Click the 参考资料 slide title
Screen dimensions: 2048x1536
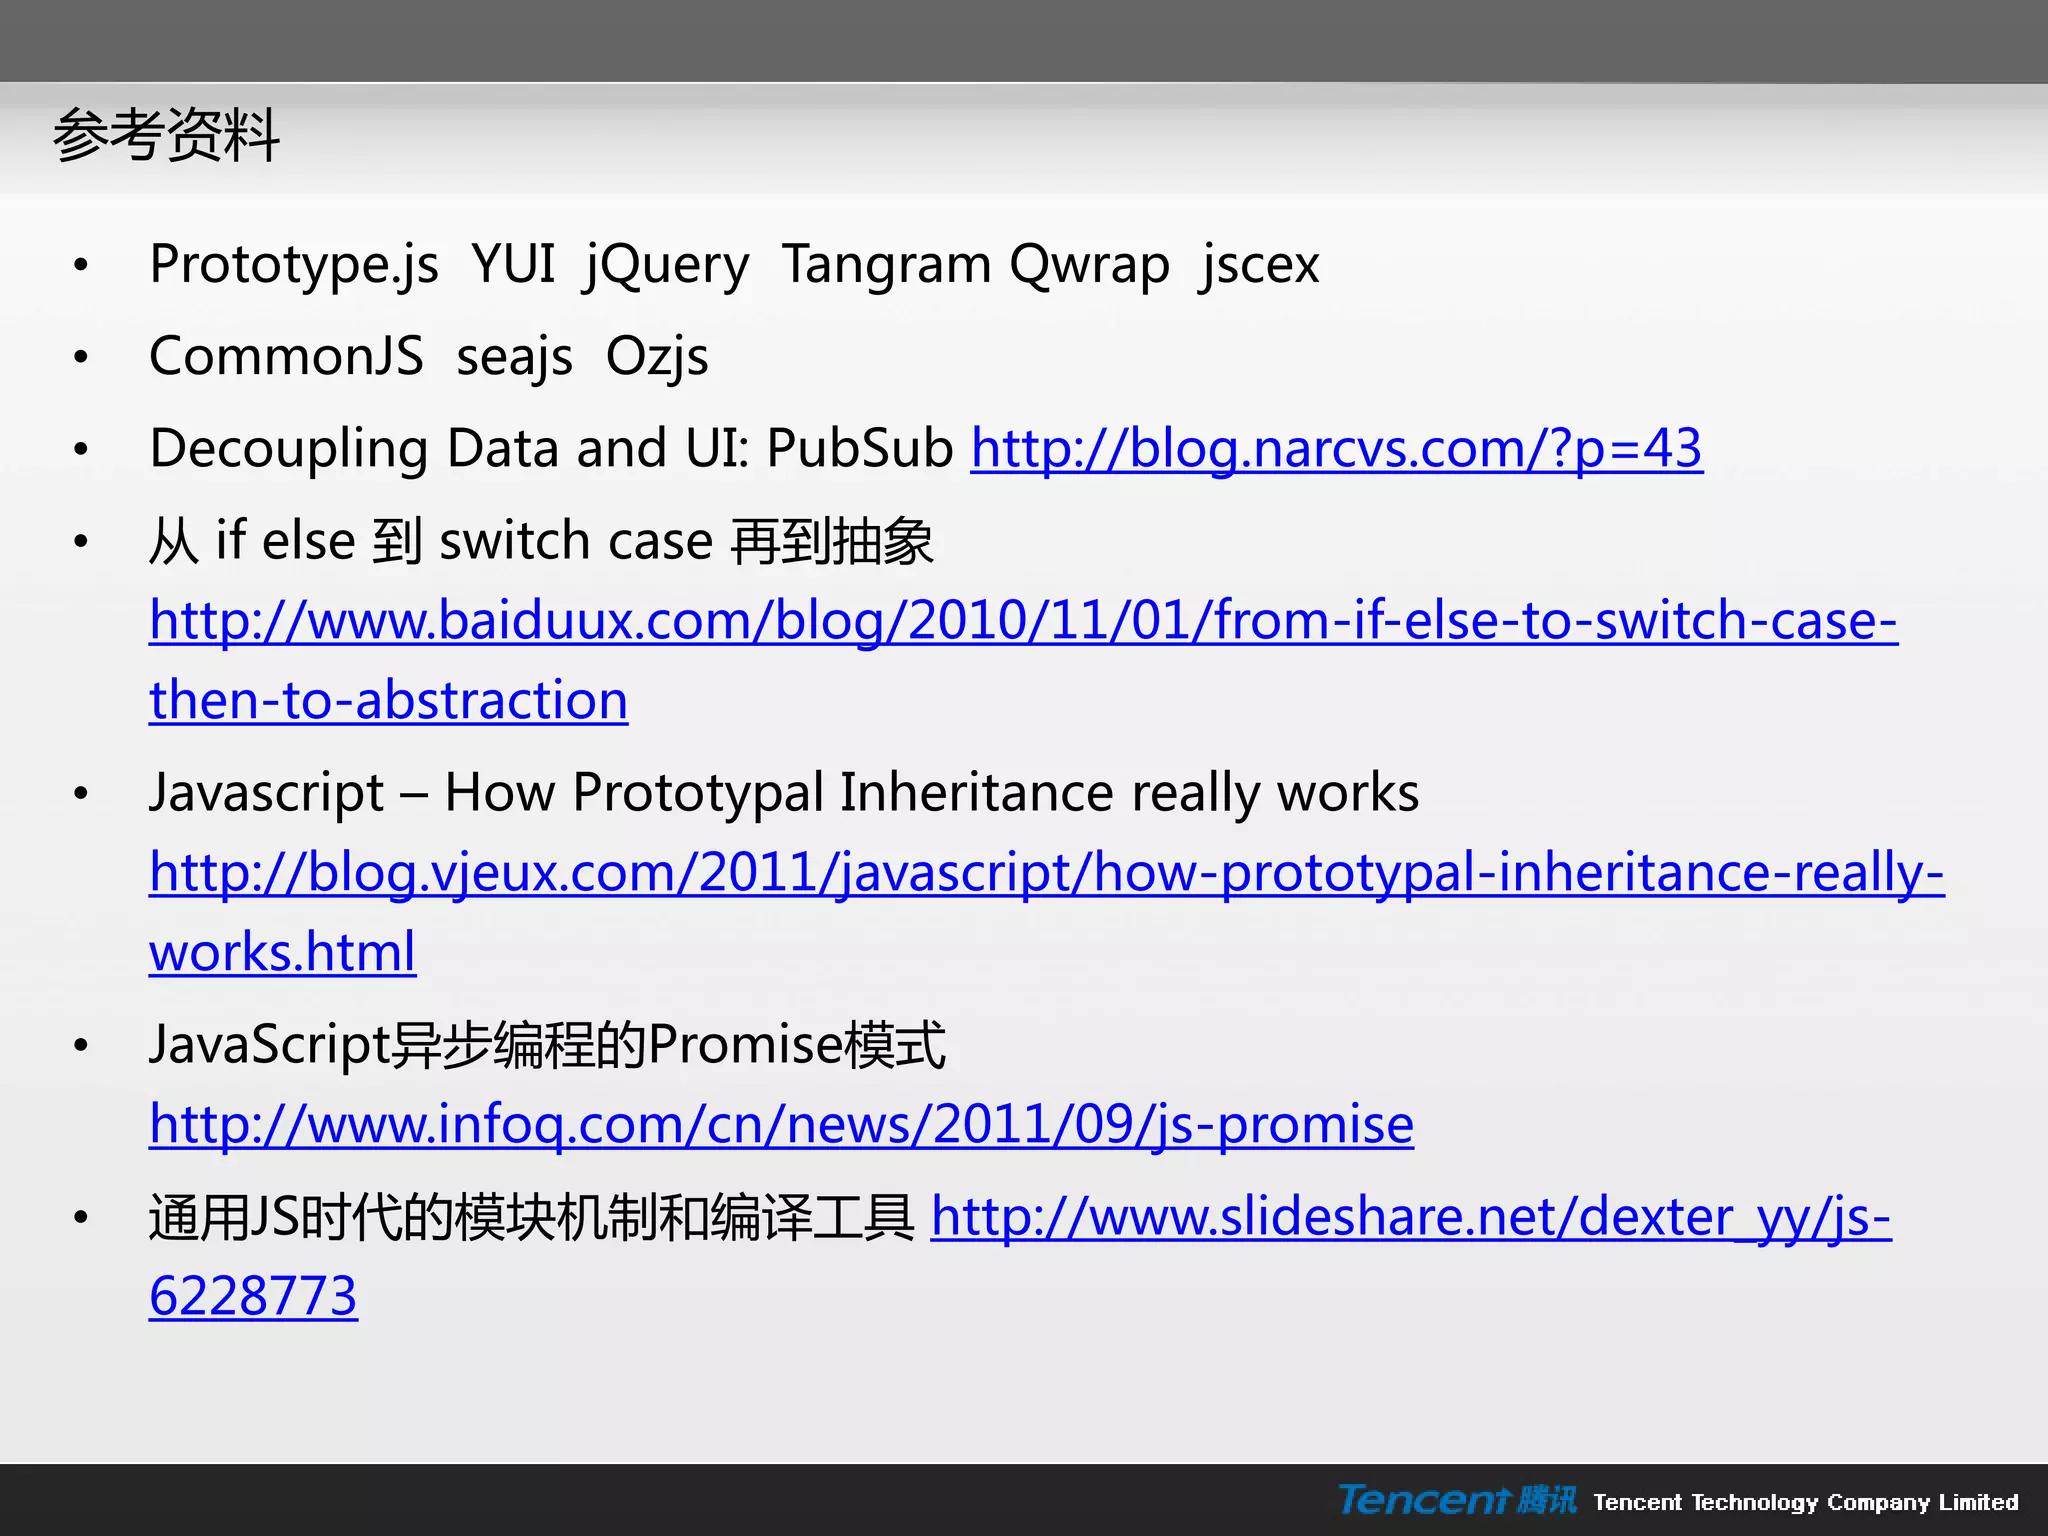pos(166,136)
